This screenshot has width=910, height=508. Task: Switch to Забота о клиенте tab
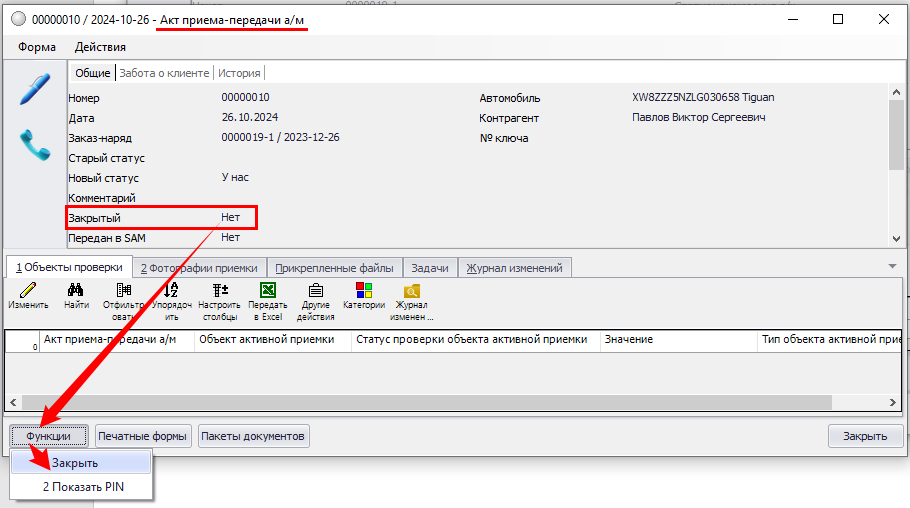(x=164, y=73)
